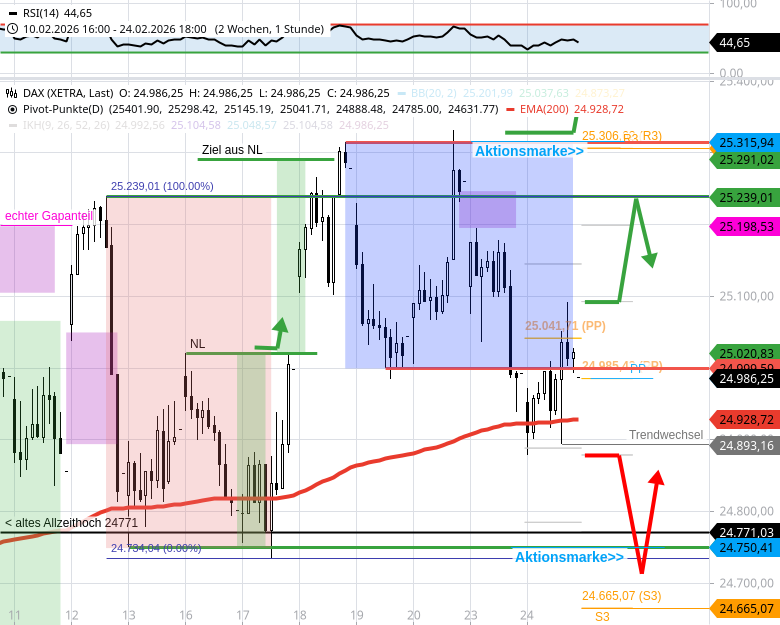The width and height of the screenshot is (780, 625).
Task: Click the green upward arrow near NL label
Action: [281, 325]
